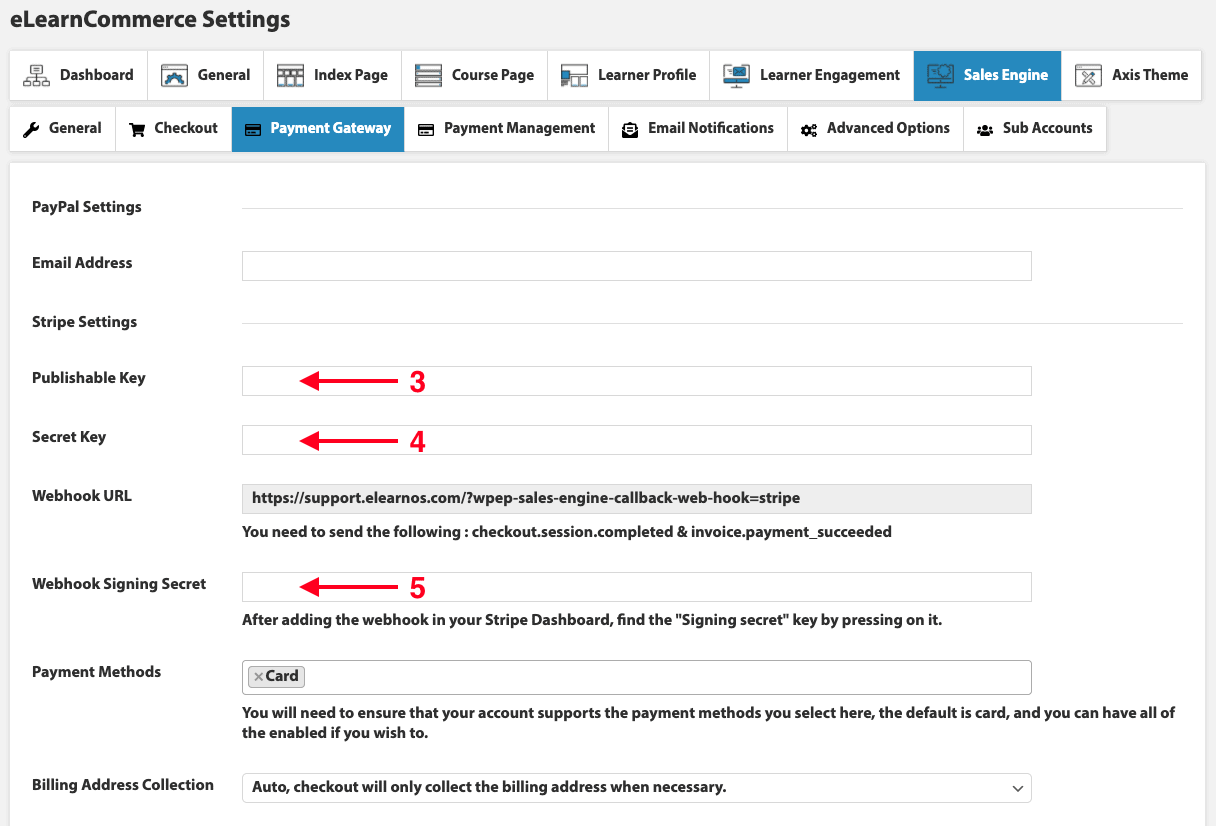
Task: Click the Learner Engagement monitor icon
Action: (736, 75)
